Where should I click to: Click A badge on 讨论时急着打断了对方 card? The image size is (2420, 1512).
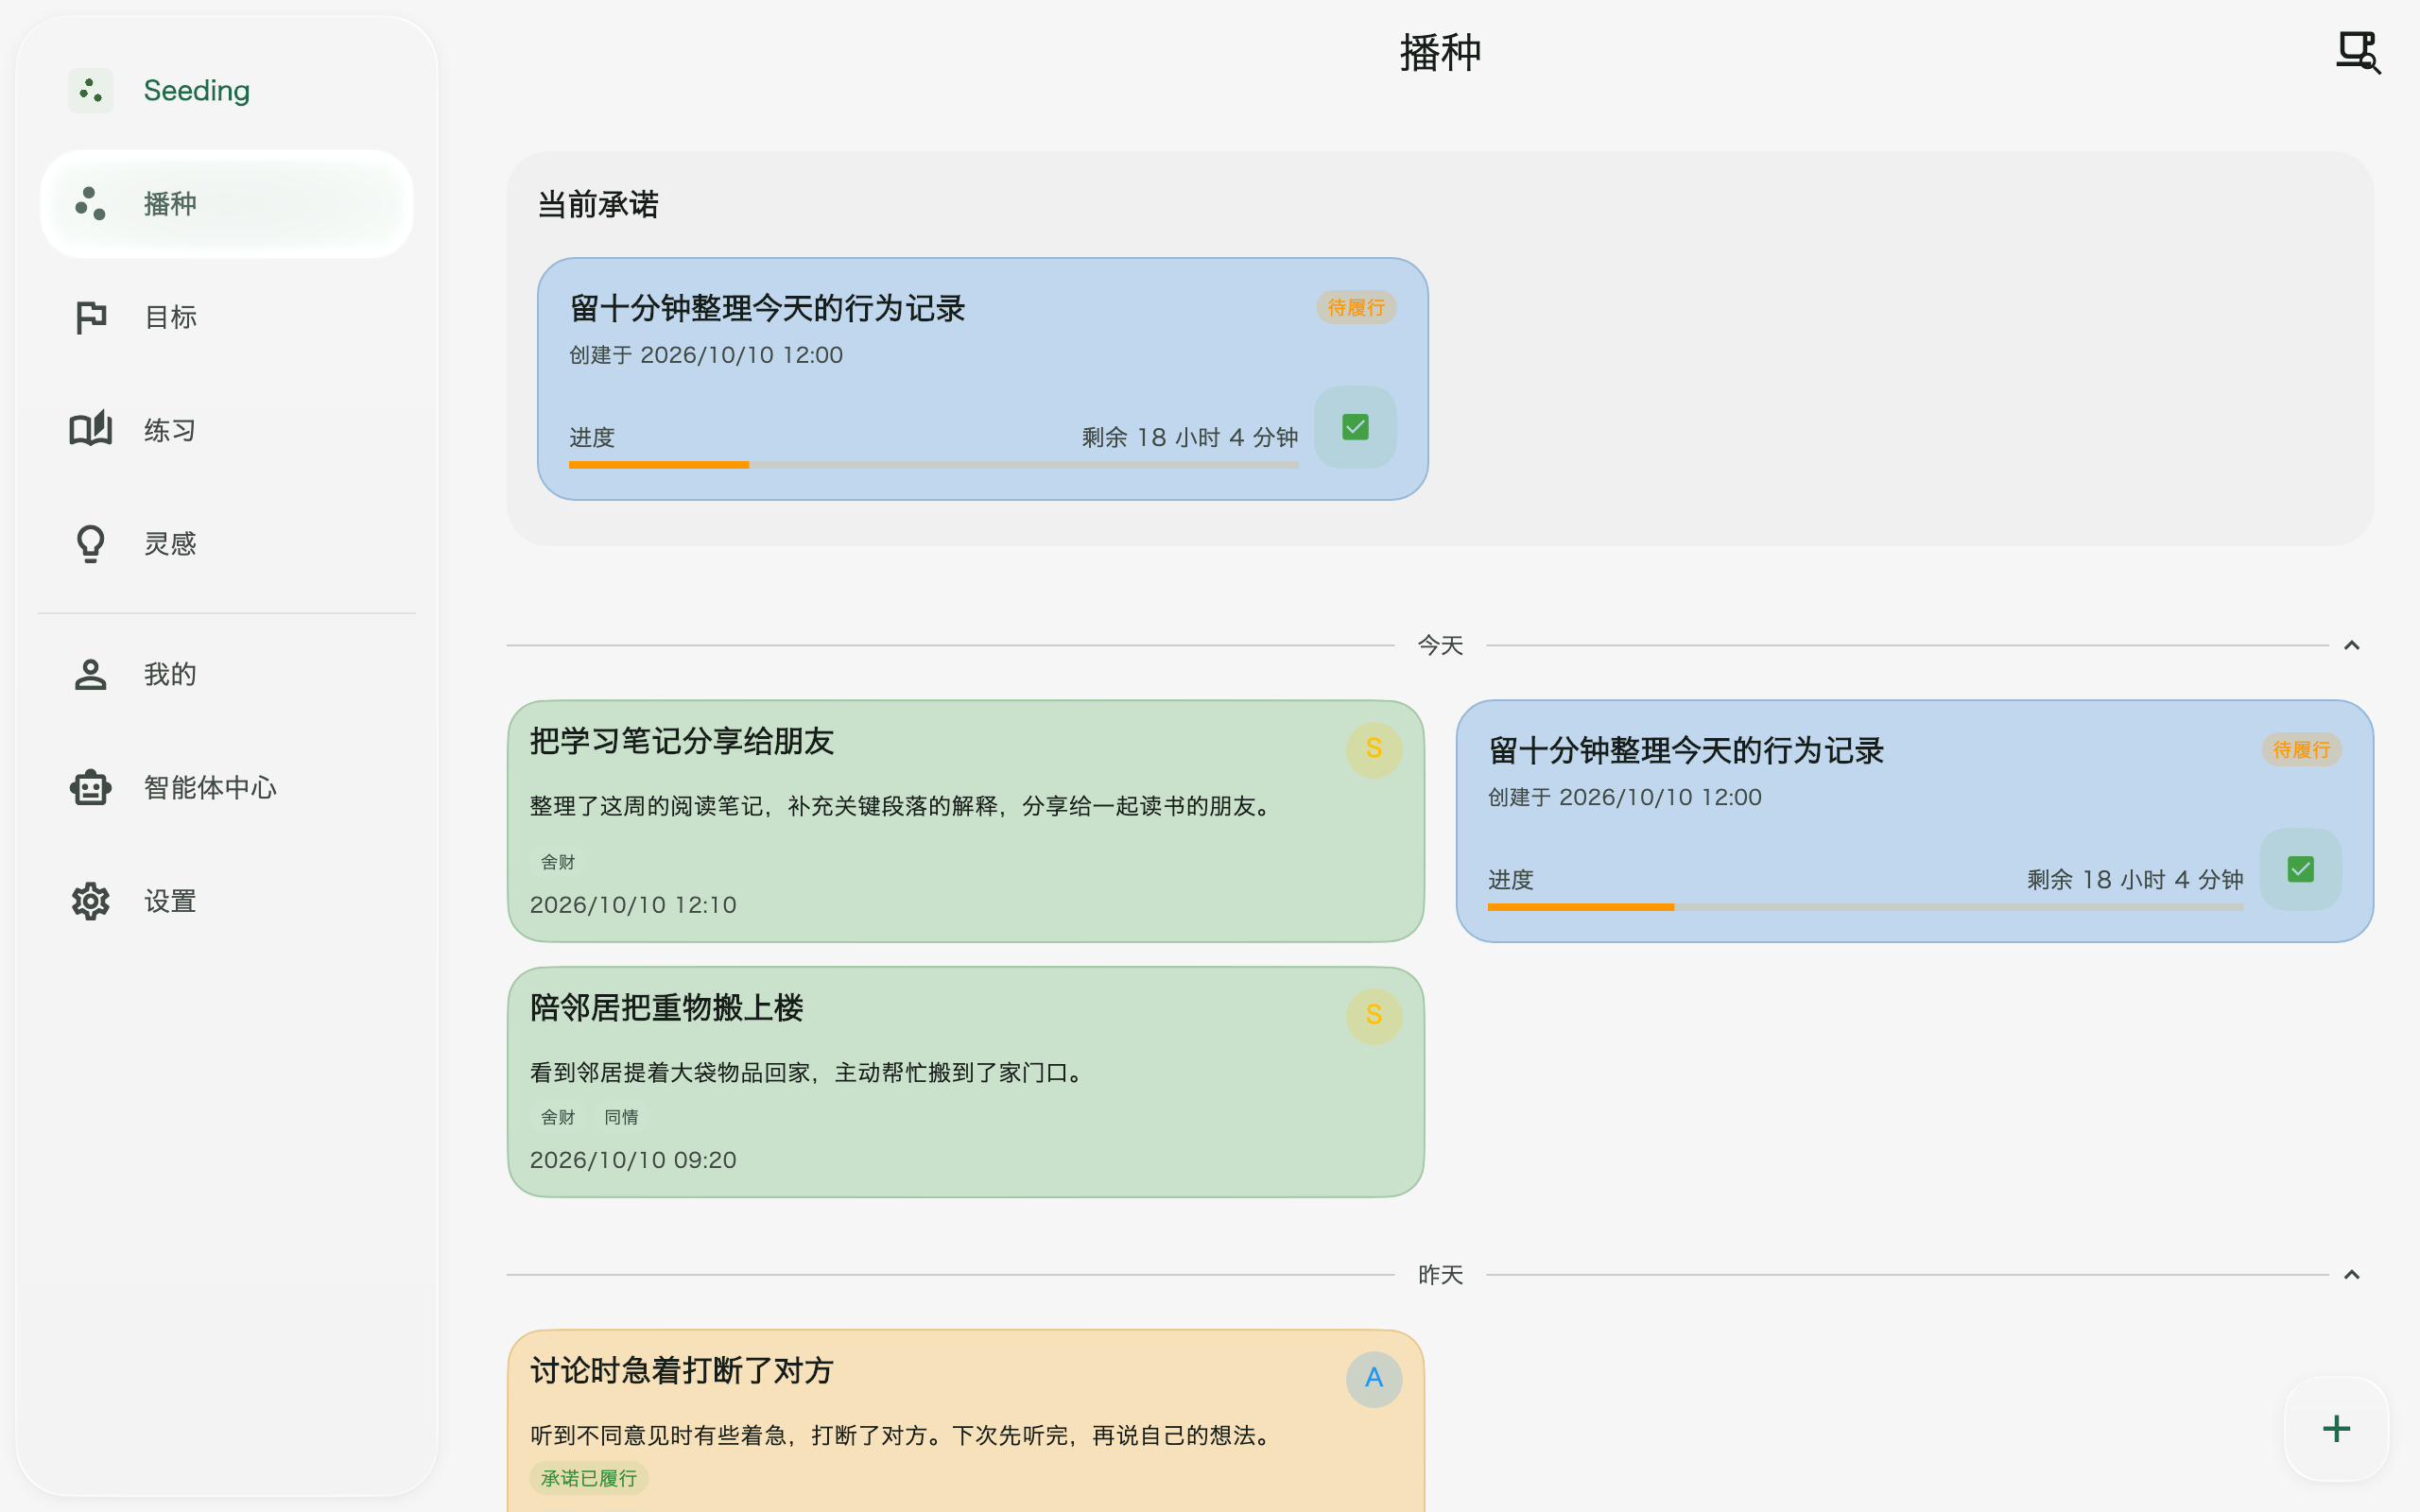[x=1374, y=1379]
